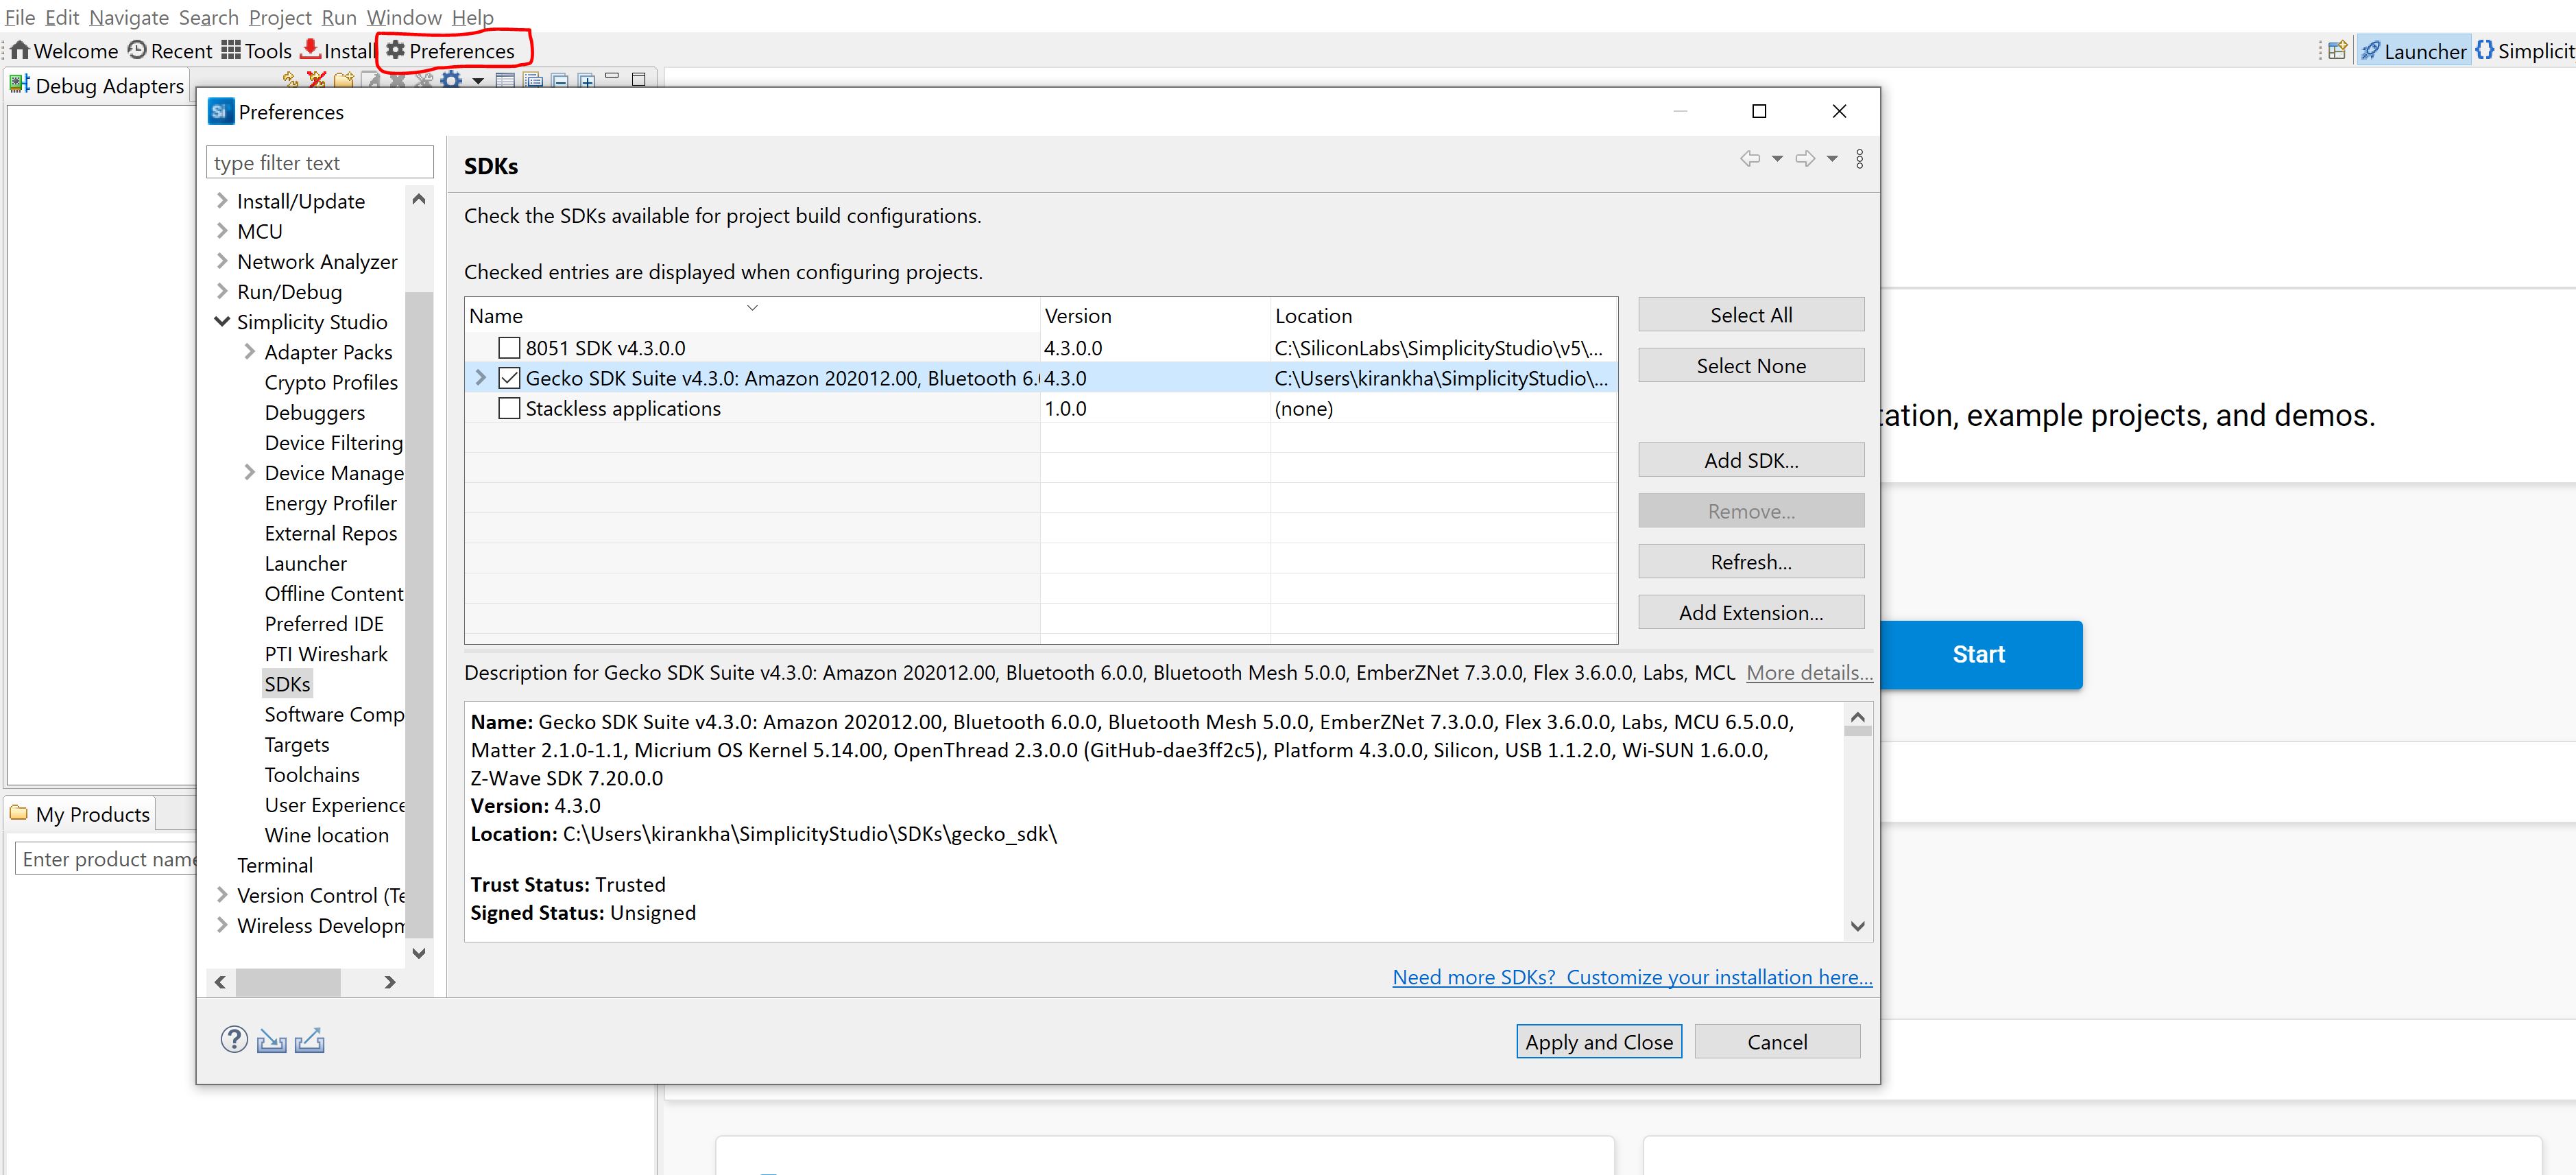Focus the type filter text field
This screenshot has width=2576, height=1175.
coord(320,162)
